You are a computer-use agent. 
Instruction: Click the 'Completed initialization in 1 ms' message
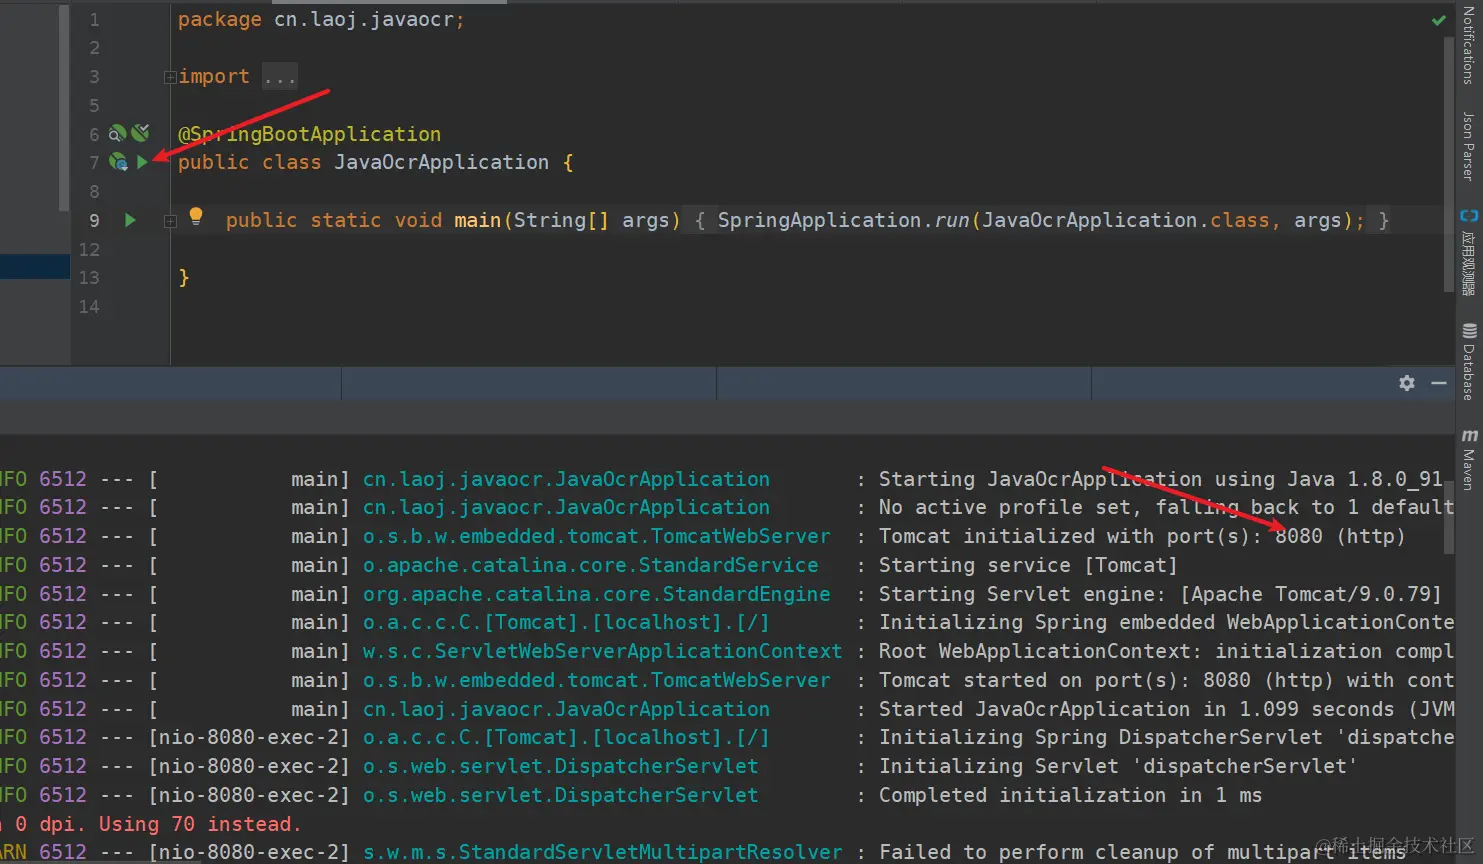click(x=1070, y=795)
